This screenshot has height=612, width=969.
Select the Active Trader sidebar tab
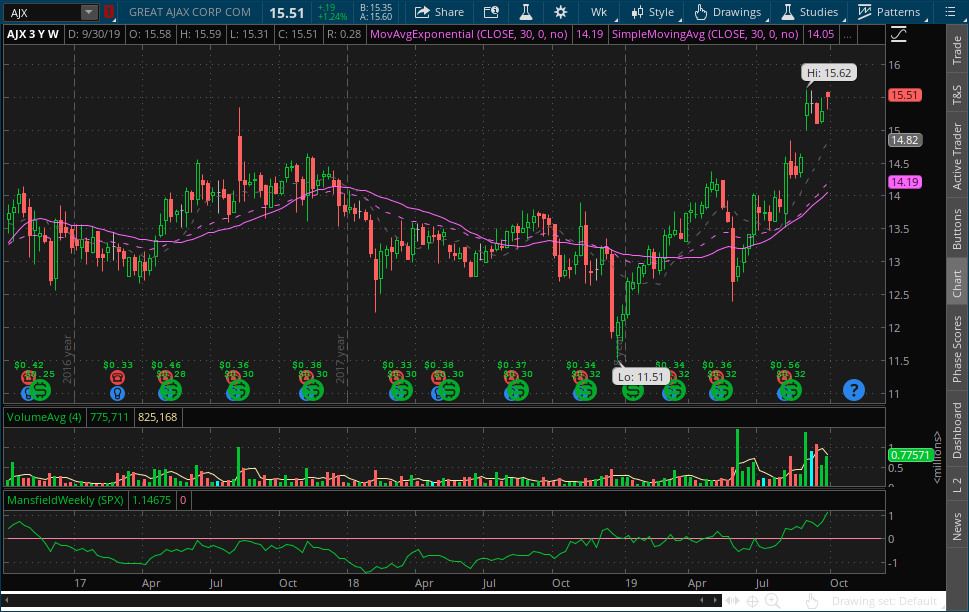[957, 156]
